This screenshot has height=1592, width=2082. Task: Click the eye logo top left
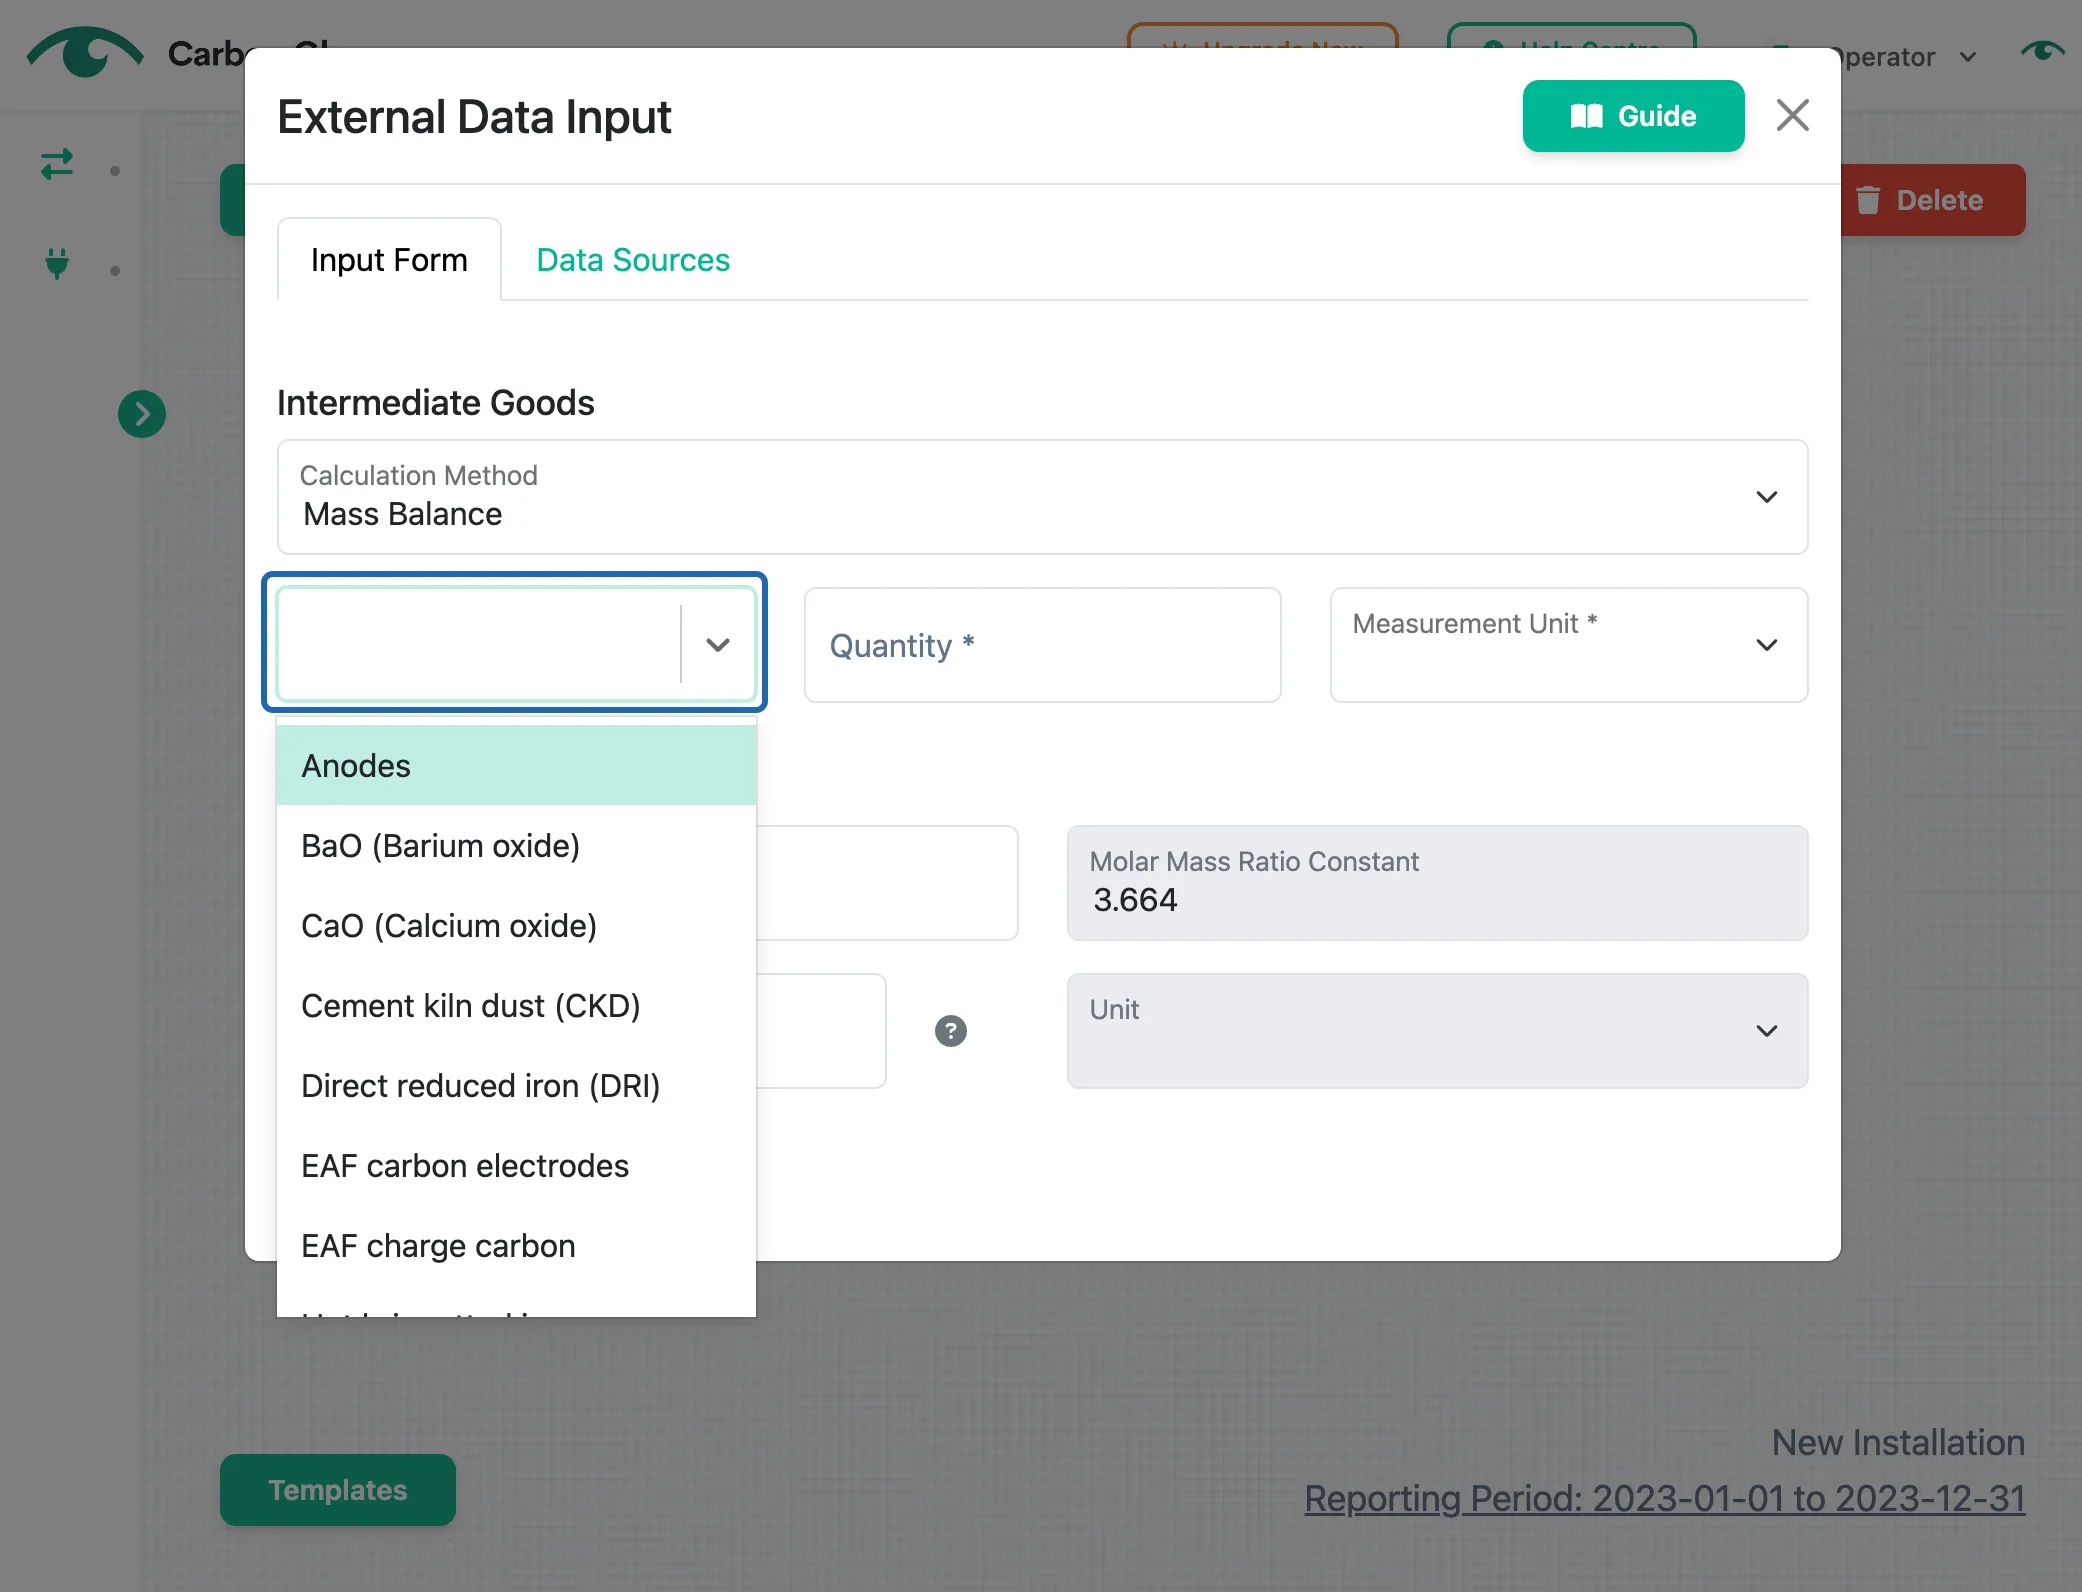[x=85, y=52]
